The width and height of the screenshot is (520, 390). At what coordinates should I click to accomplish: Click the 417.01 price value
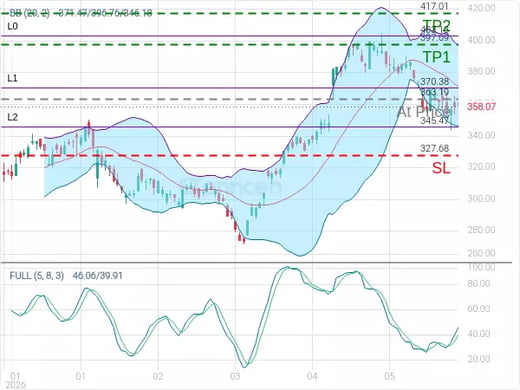point(434,6)
